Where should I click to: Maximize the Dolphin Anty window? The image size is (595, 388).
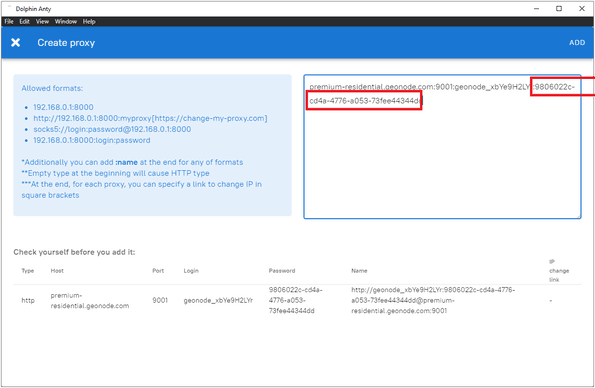[559, 9]
